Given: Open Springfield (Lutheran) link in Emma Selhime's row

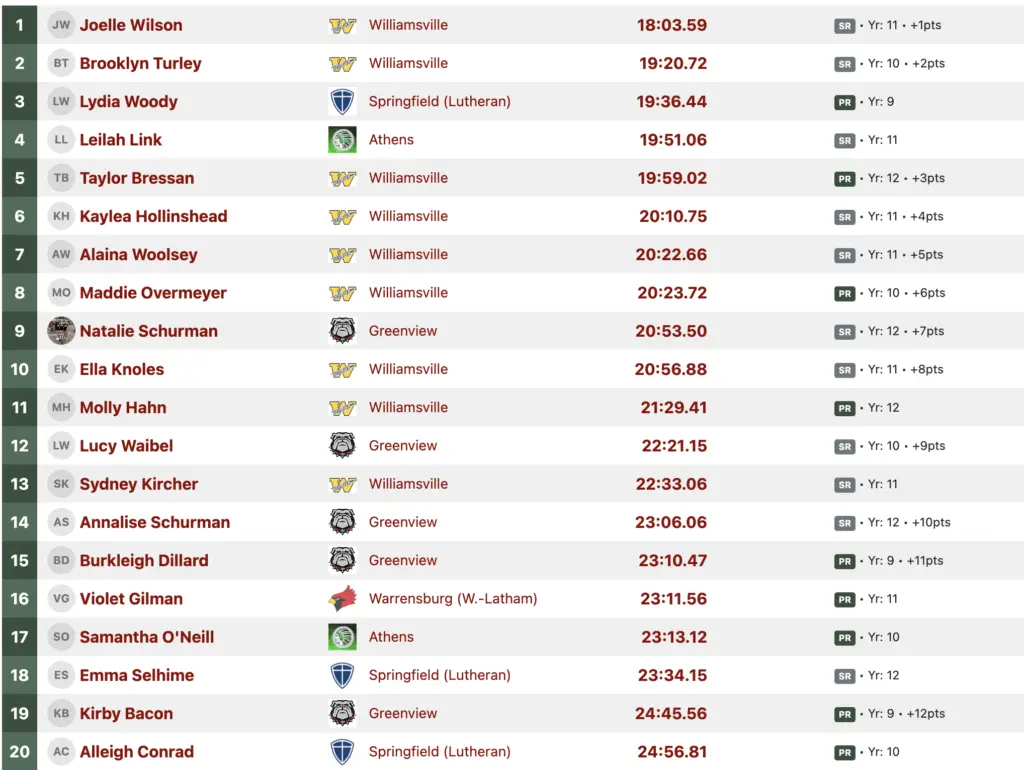Looking at the screenshot, I should point(440,675).
